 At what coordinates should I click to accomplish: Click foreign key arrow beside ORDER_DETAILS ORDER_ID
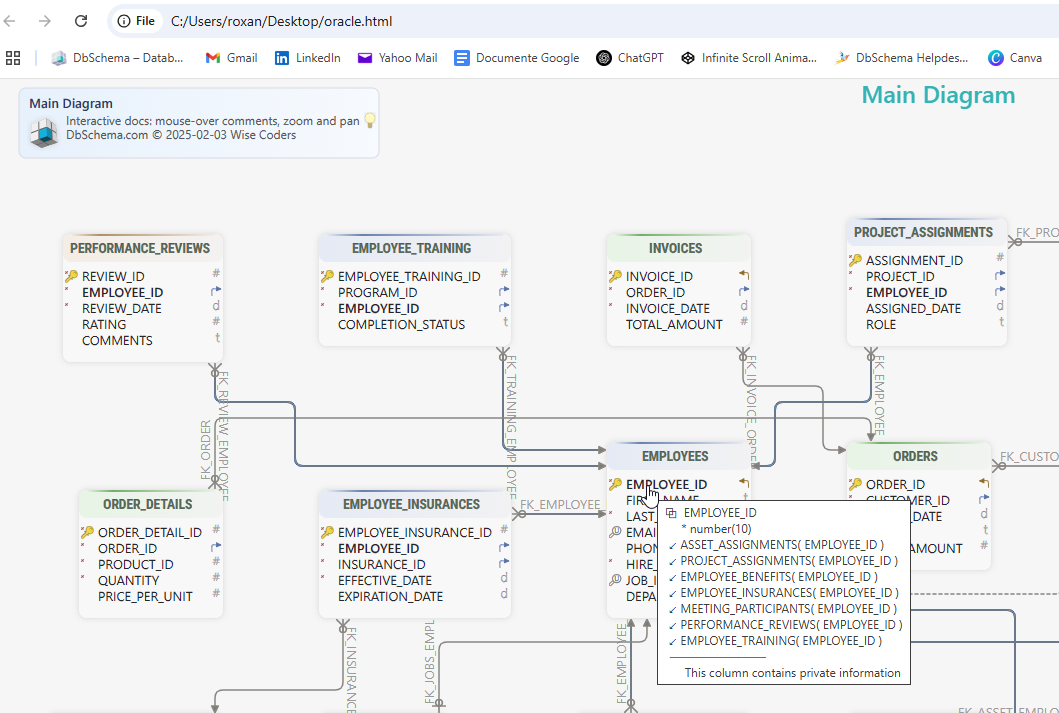[216, 547]
